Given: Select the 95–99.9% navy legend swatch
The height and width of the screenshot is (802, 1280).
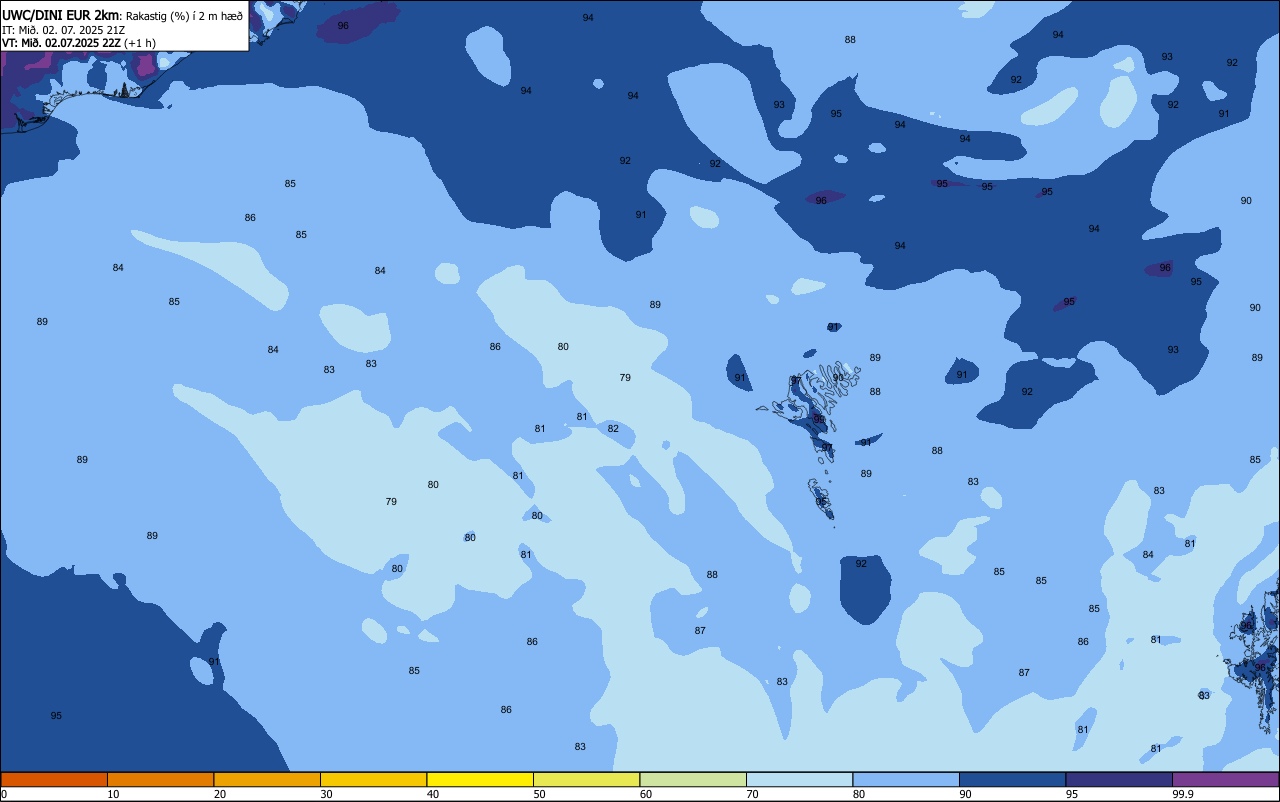Looking at the screenshot, I should 1119,779.
